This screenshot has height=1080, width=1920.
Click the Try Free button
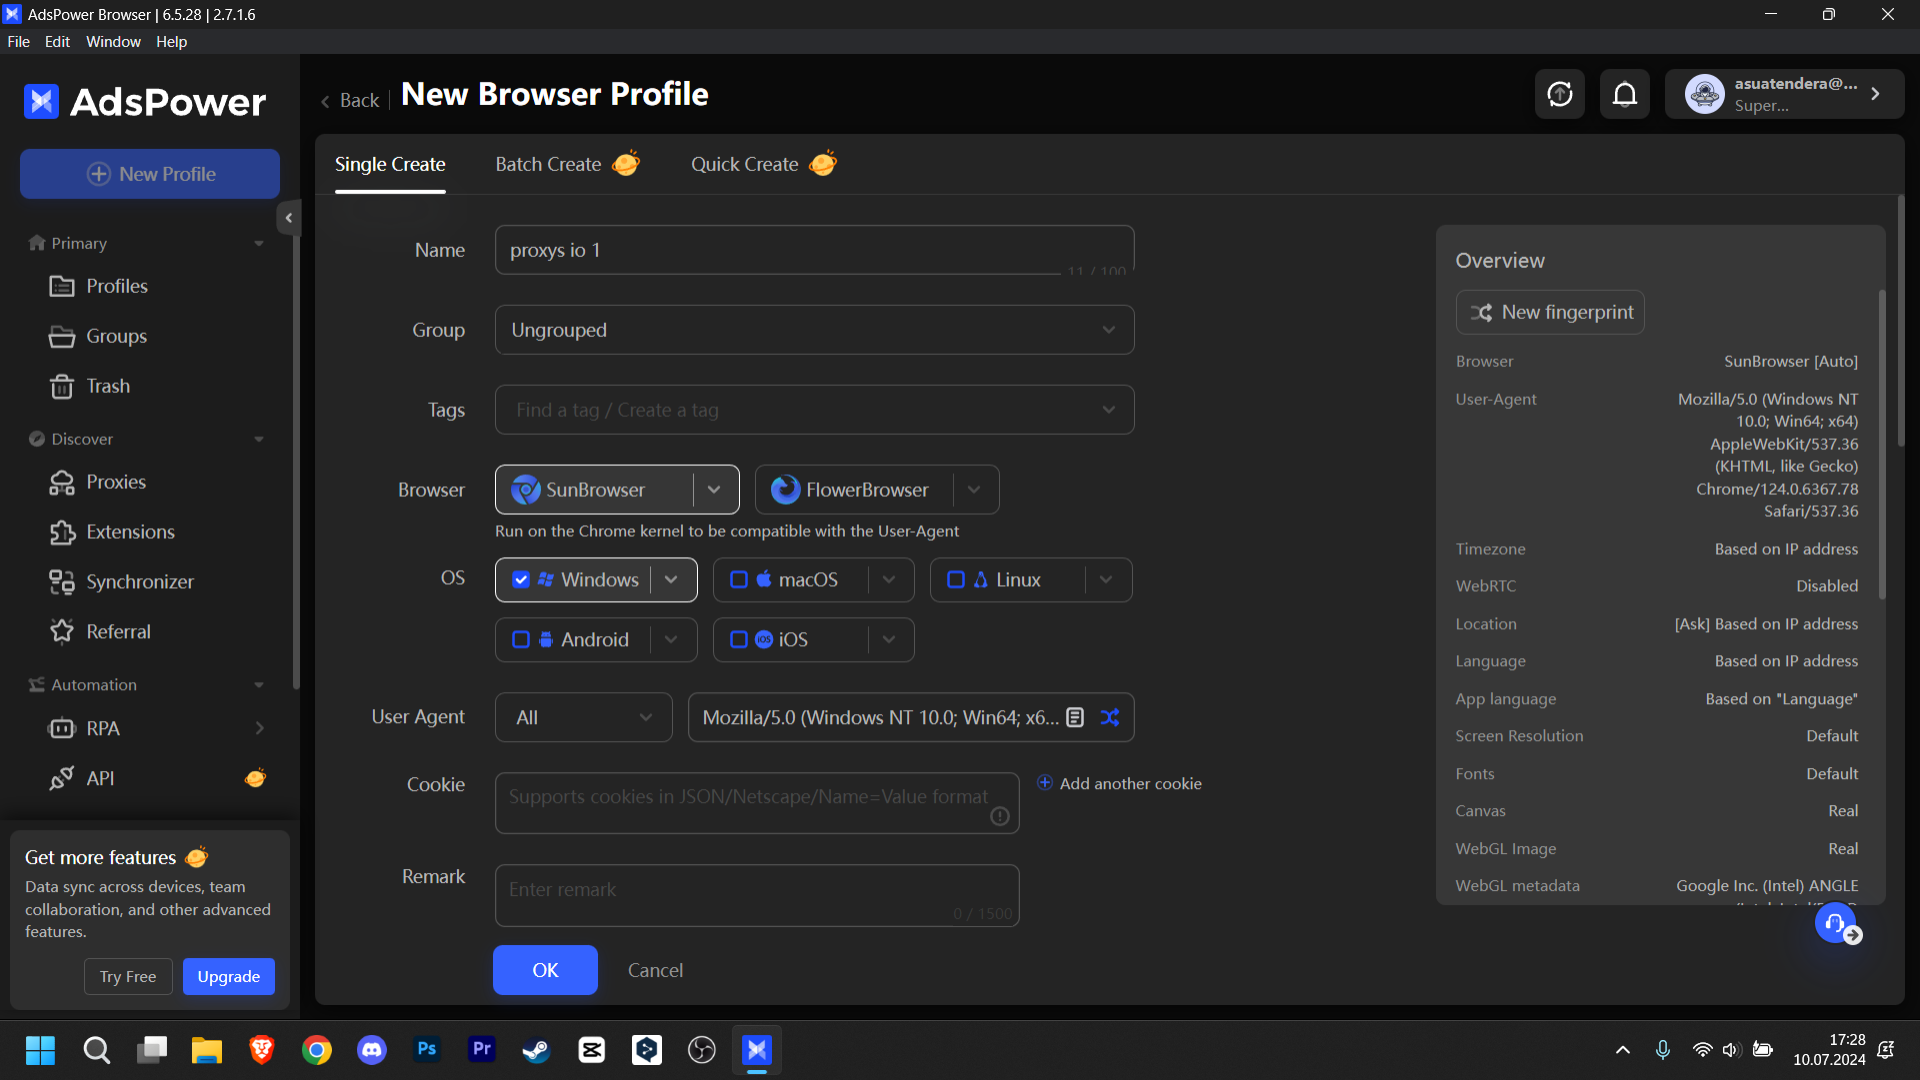tap(128, 976)
